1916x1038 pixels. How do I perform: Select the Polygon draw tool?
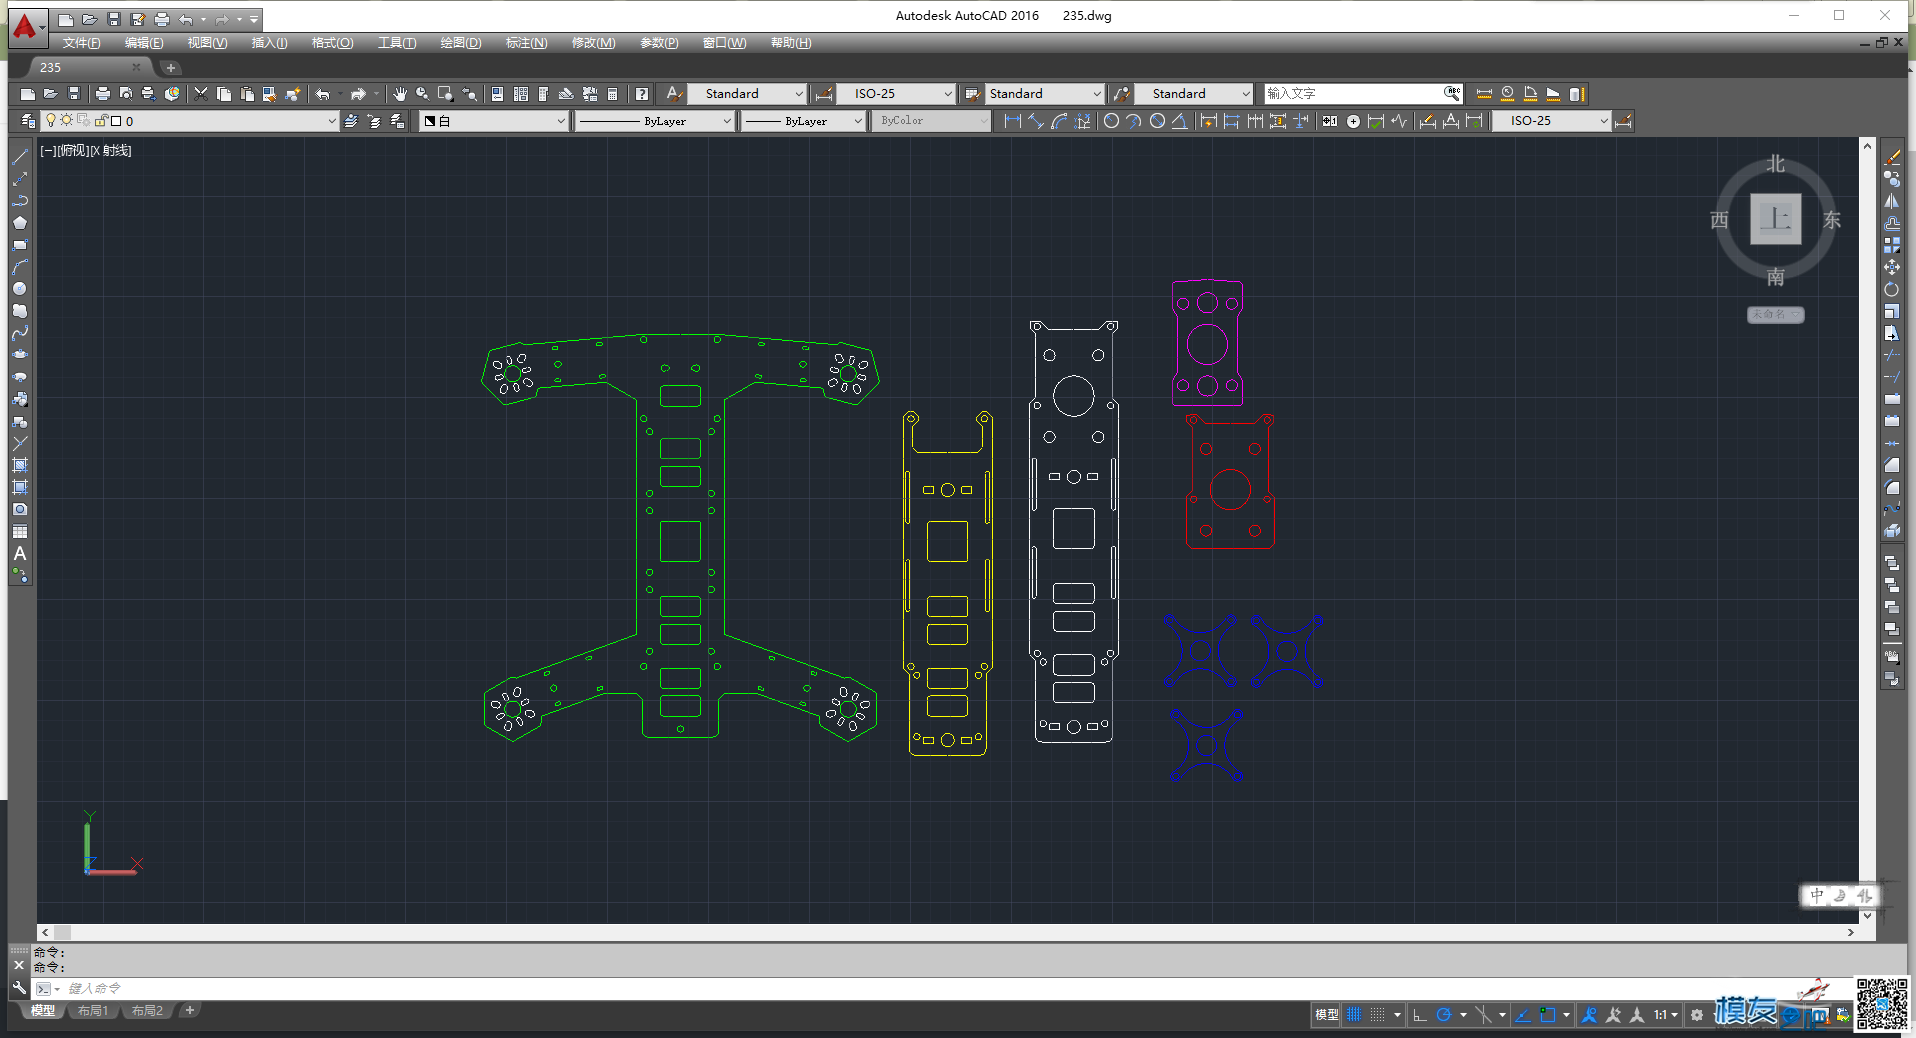click(x=19, y=223)
